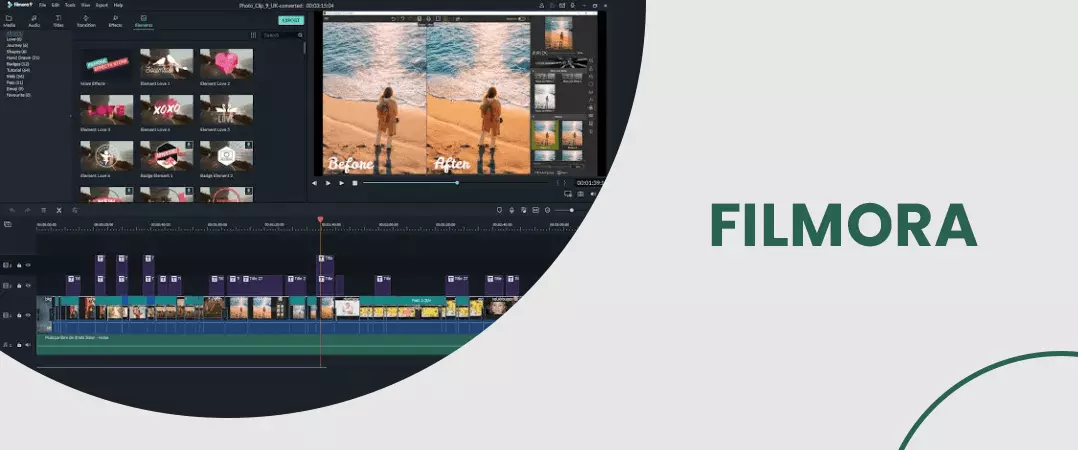Toggle lock on audio track 1
Screen dimensions: 1078x450
19,345
